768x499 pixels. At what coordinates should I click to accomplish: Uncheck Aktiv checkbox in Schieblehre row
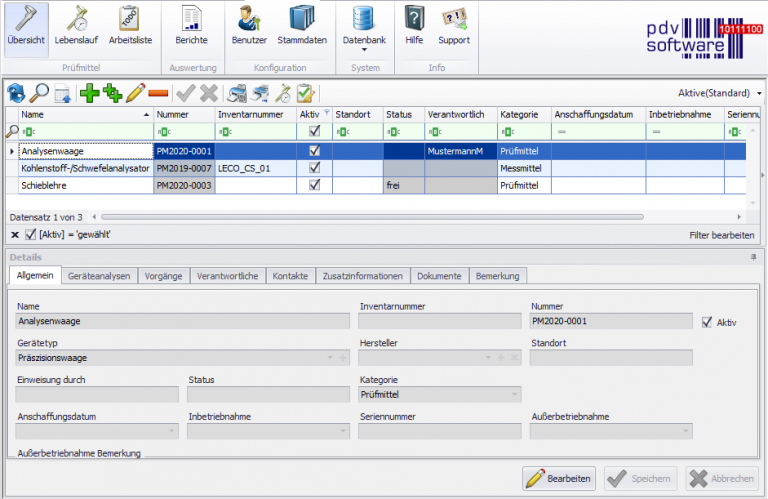[315, 185]
